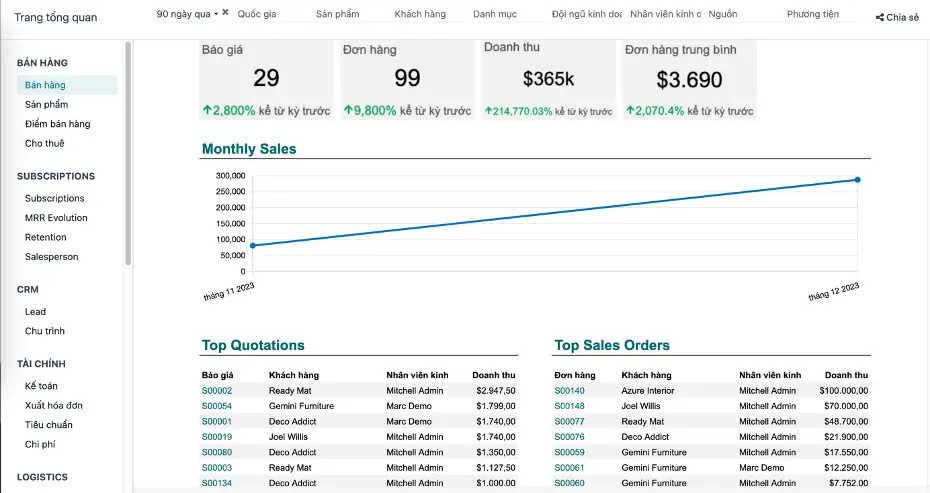This screenshot has width=930, height=493.
Task: Click the Báo giá KPI card
Action: (266, 80)
